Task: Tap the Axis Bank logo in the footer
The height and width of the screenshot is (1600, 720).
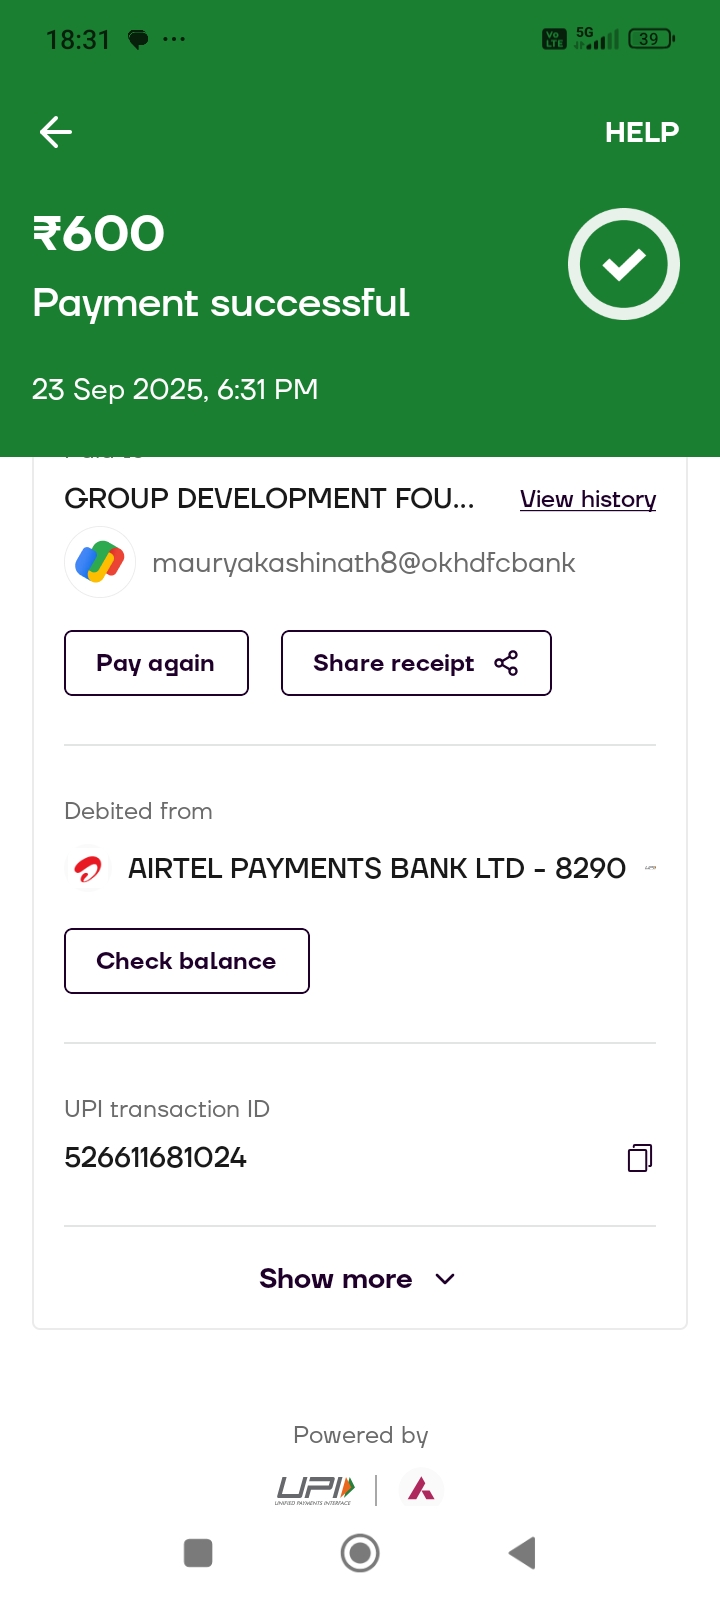Action: click(x=421, y=1490)
